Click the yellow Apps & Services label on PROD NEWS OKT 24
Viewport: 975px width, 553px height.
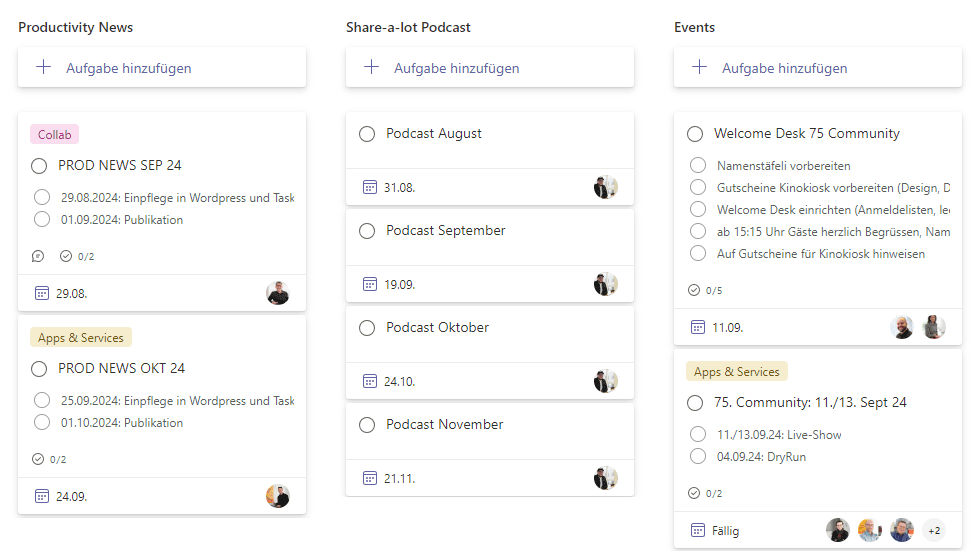click(81, 338)
